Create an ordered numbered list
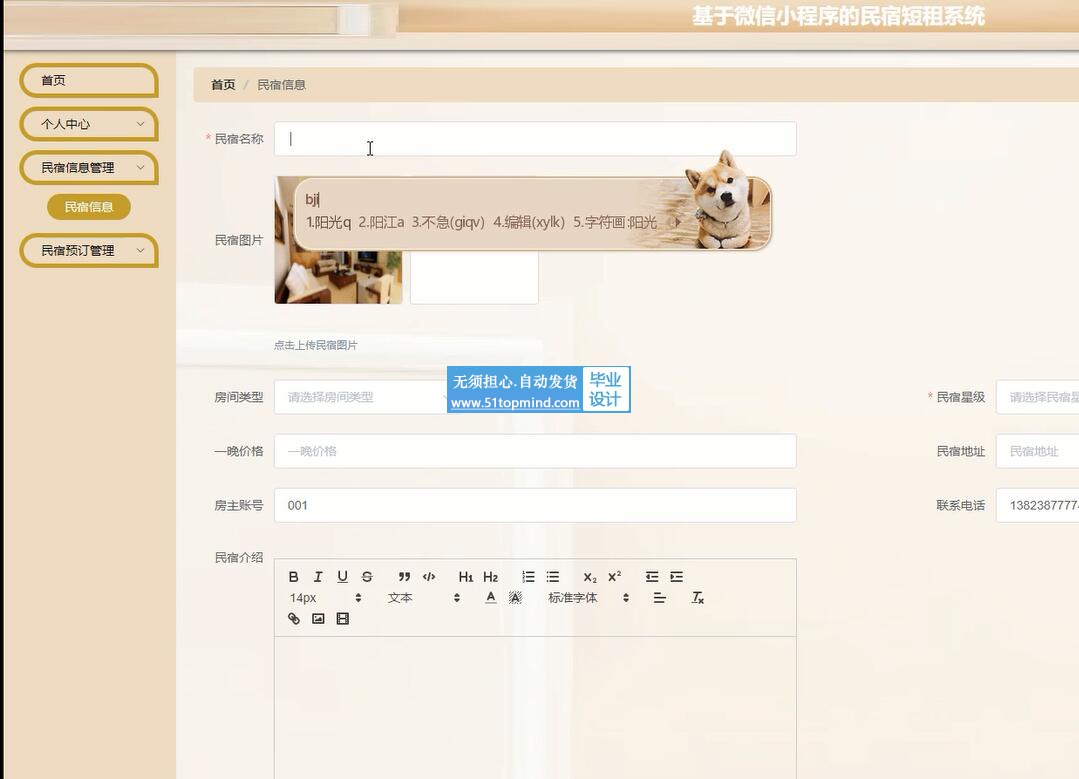1079x779 pixels. 528,577
